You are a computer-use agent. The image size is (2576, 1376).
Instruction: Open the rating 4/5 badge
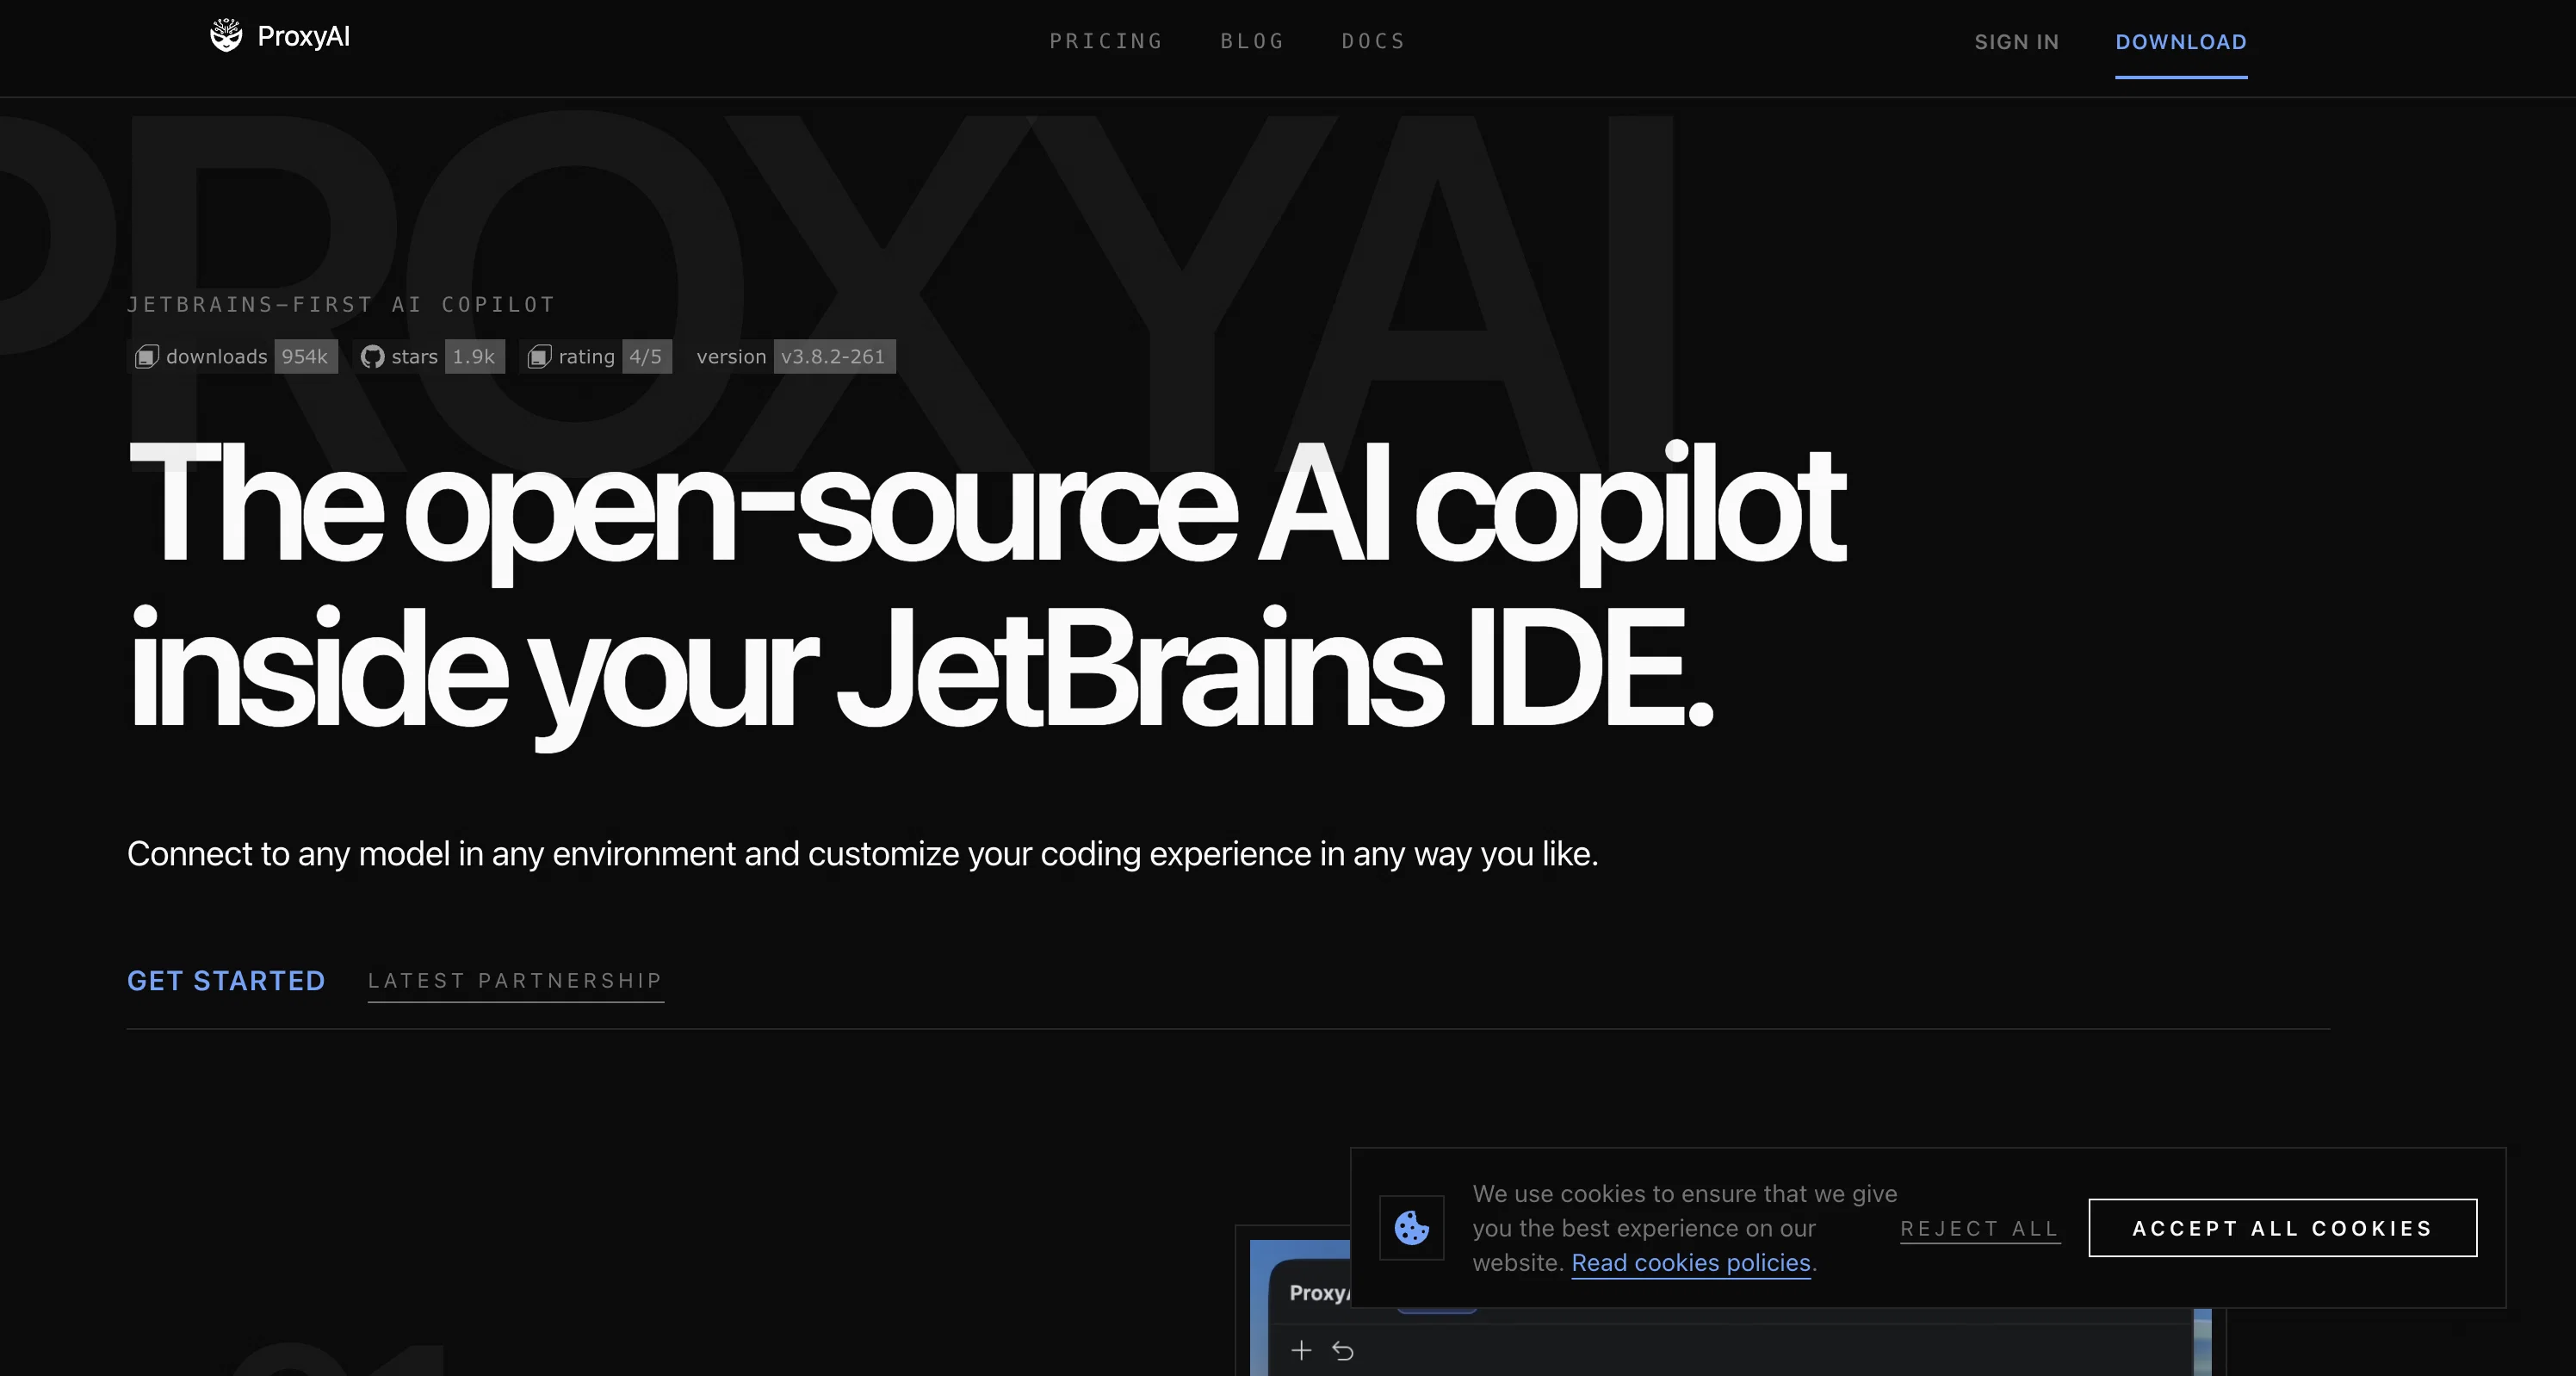596,357
